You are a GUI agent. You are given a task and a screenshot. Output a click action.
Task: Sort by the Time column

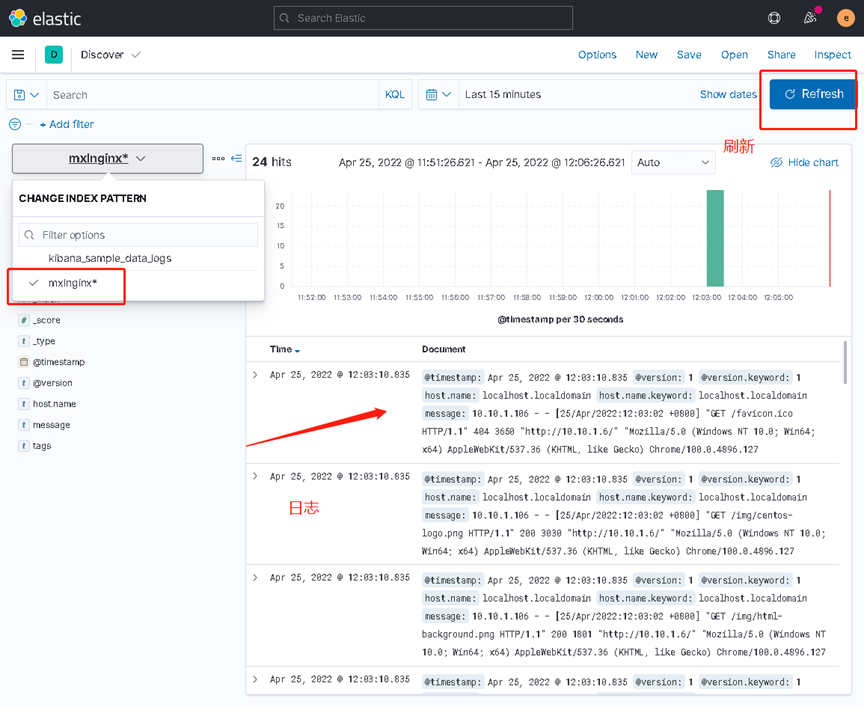tap(284, 349)
